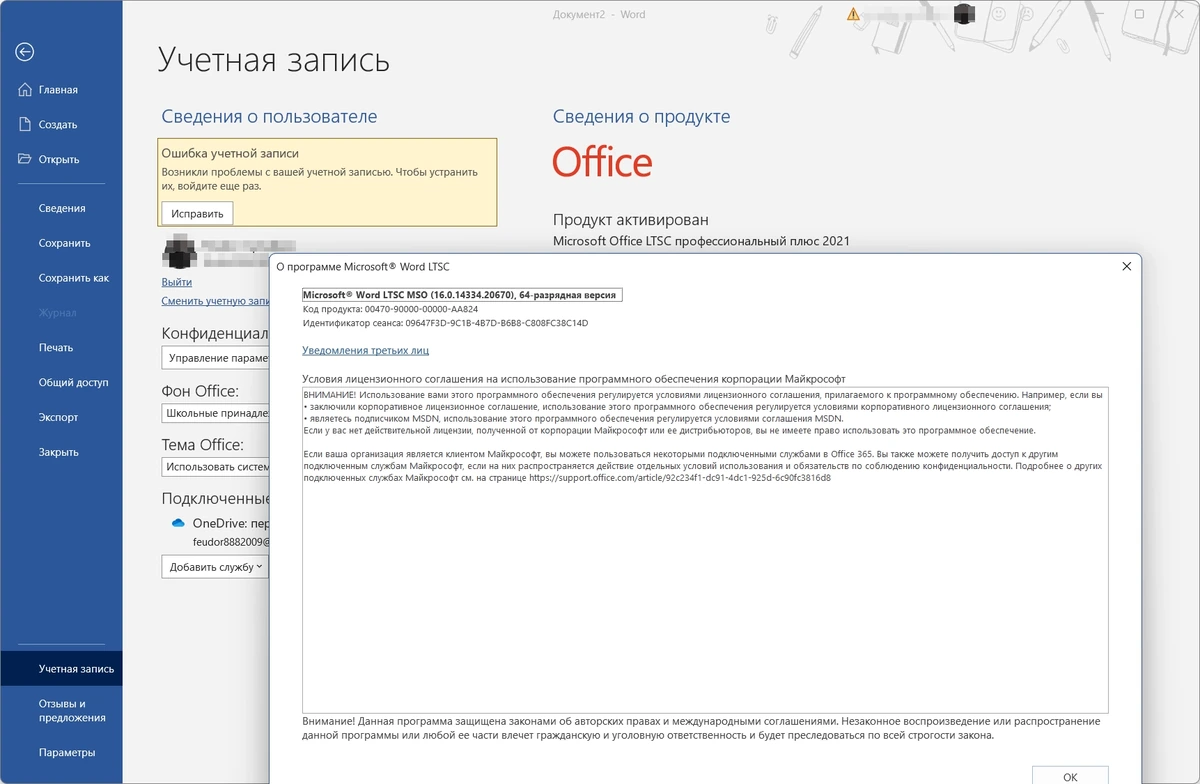Click the Выйти sign-out link
The image size is (1200, 784).
click(177, 282)
